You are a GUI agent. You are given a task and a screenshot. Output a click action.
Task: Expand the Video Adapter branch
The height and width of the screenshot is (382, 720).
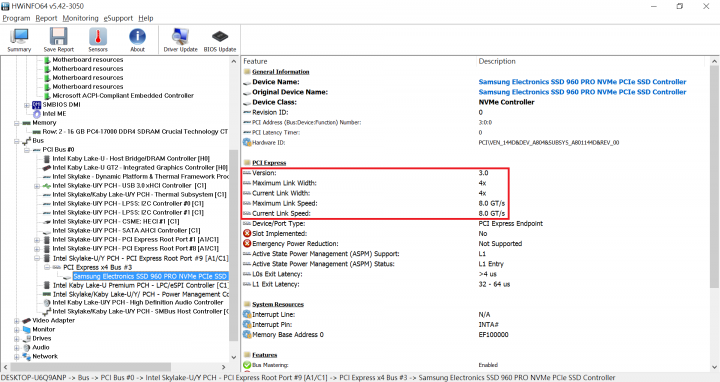17,320
